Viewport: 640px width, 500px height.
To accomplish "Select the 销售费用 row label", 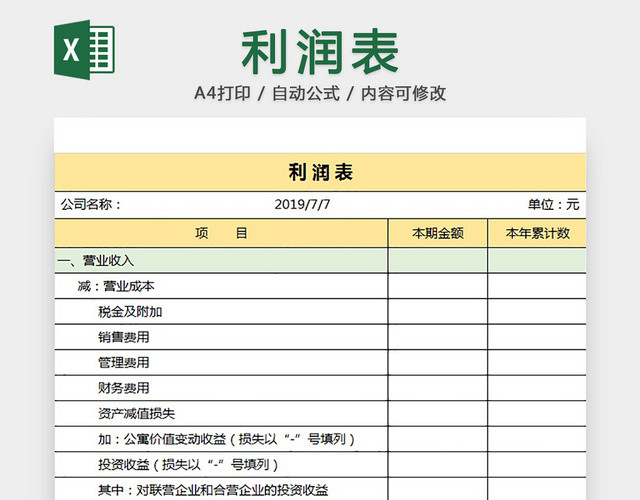I will (x=124, y=337).
